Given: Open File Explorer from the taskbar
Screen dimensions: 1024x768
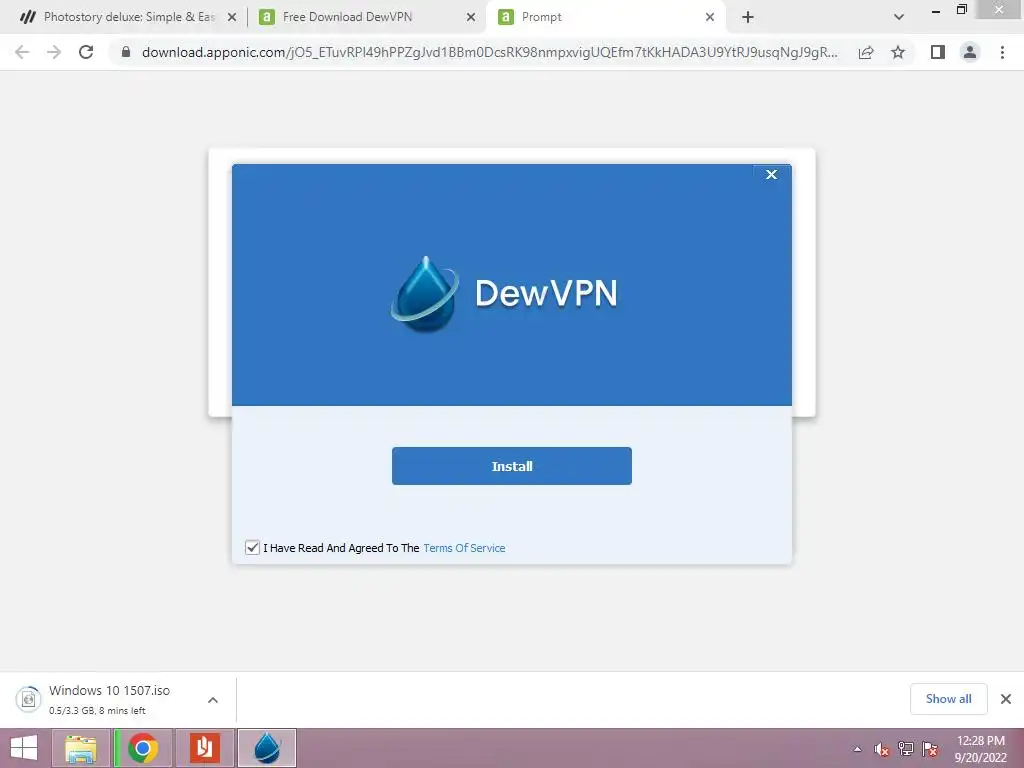Looking at the screenshot, I should tap(81, 748).
